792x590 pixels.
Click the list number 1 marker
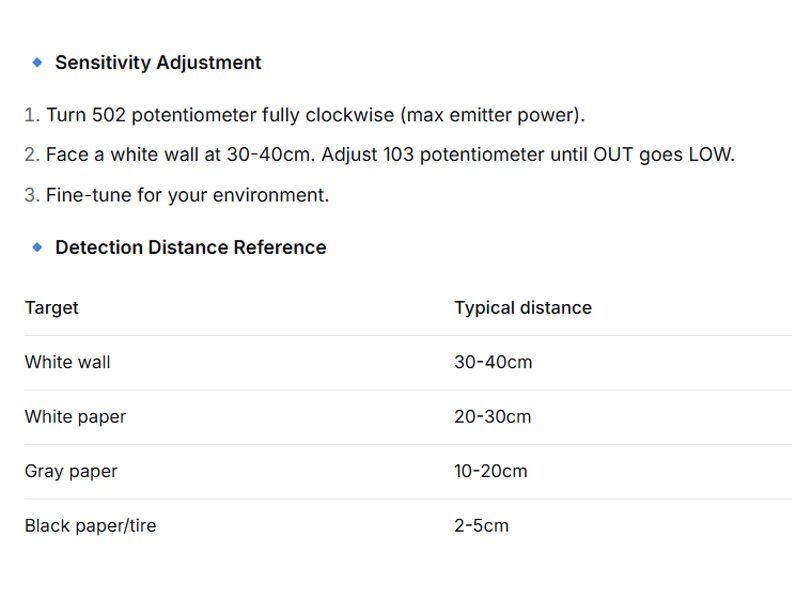pyautogui.click(x=31, y=115)
